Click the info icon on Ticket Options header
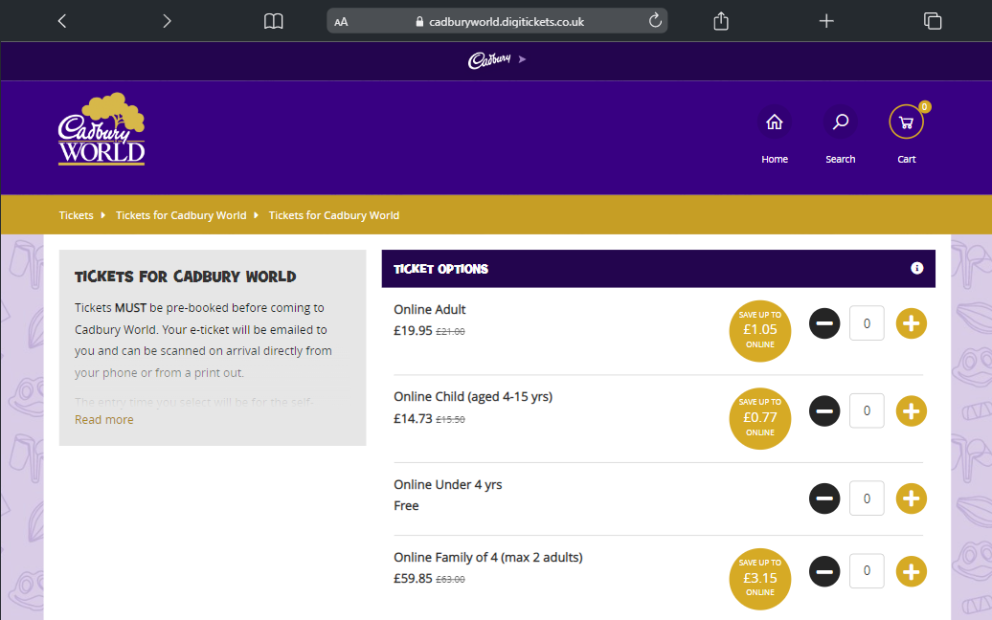992x620 pixels. tap(916, 268)
